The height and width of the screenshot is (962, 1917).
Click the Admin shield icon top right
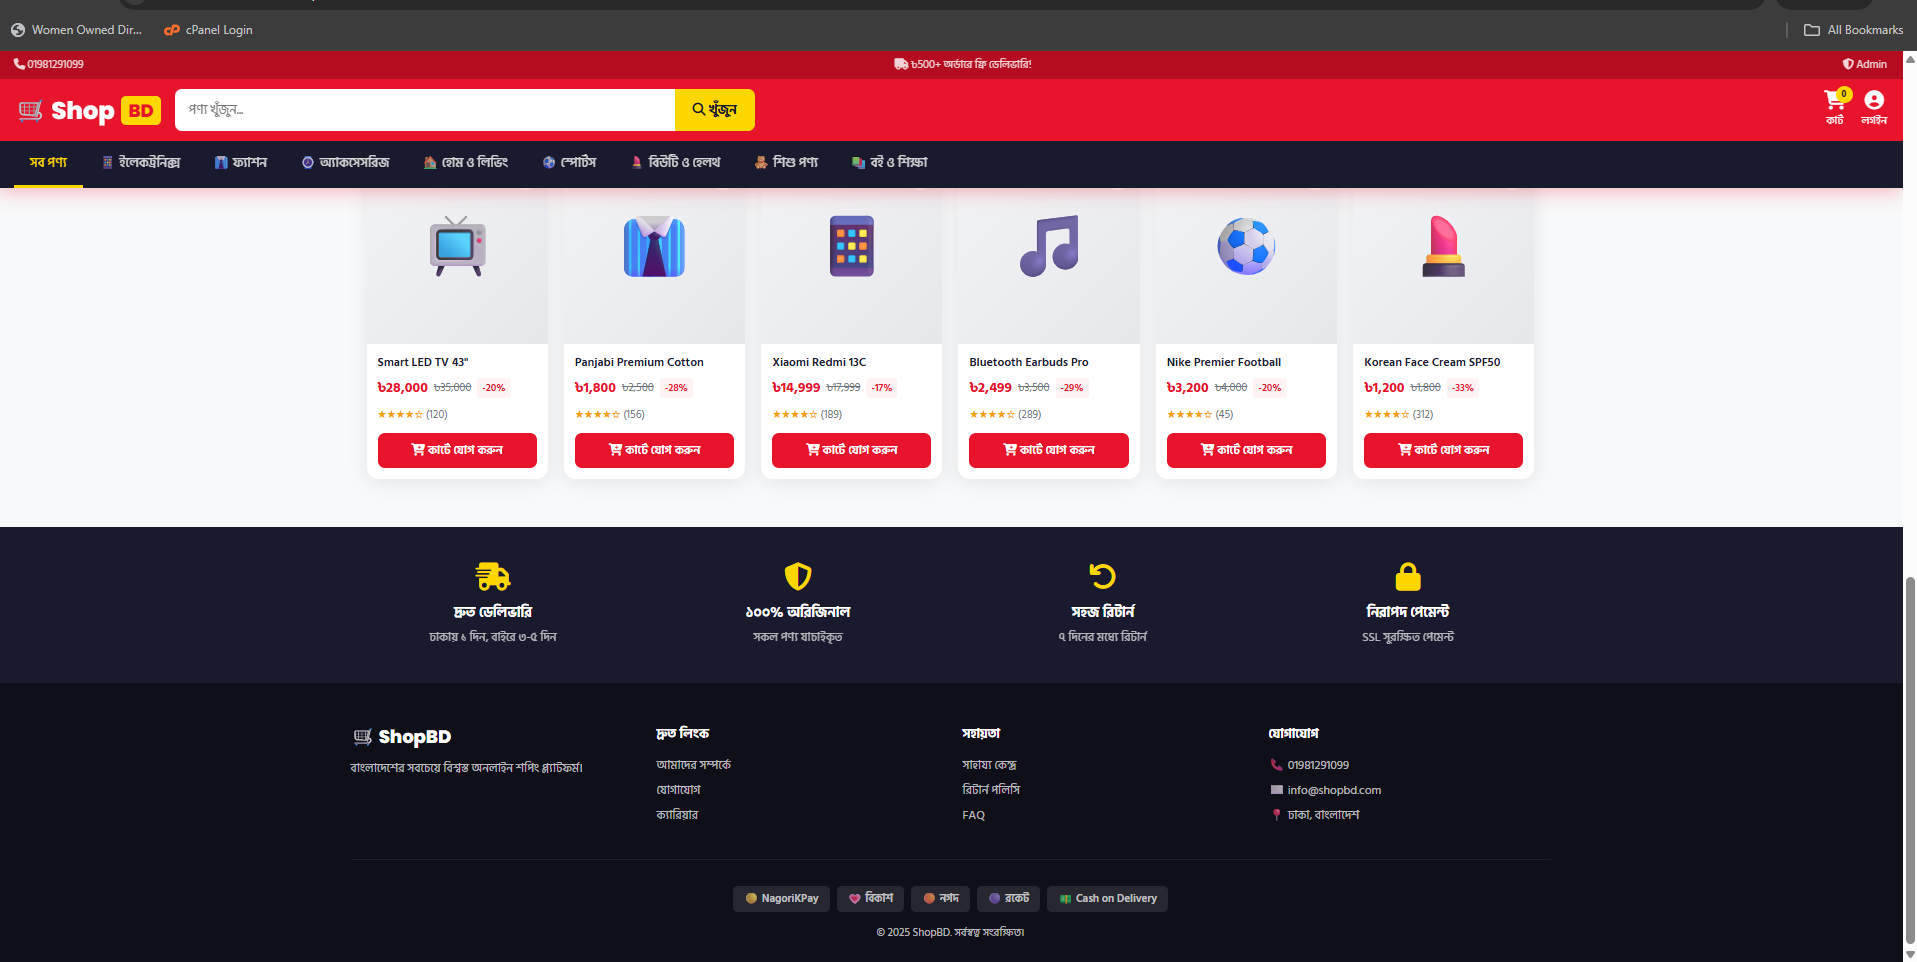coord(1848,63)
